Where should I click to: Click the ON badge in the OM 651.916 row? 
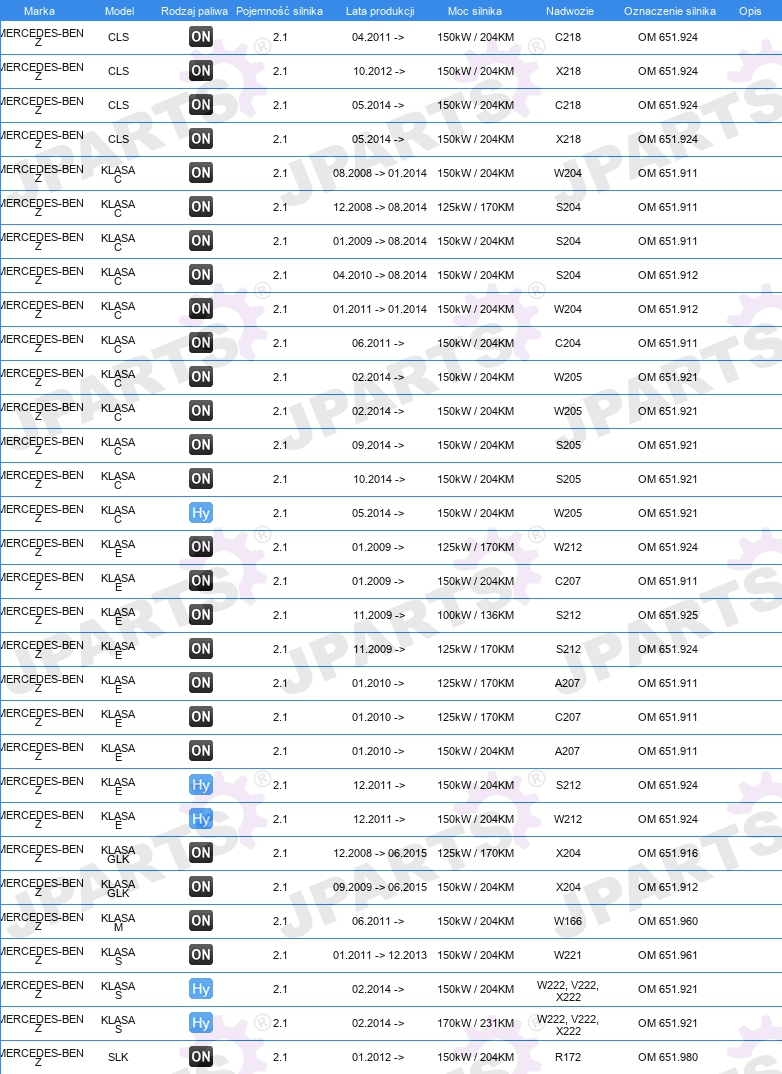click(201, 853)
